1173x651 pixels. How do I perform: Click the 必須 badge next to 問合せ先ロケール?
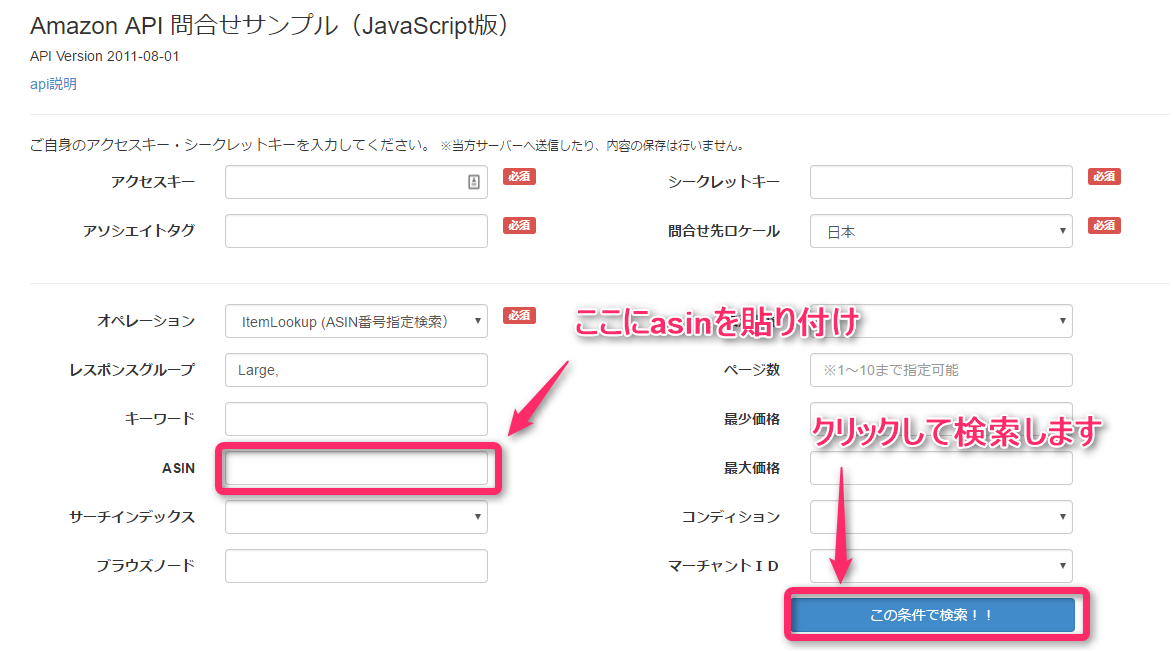(1104, 225)
